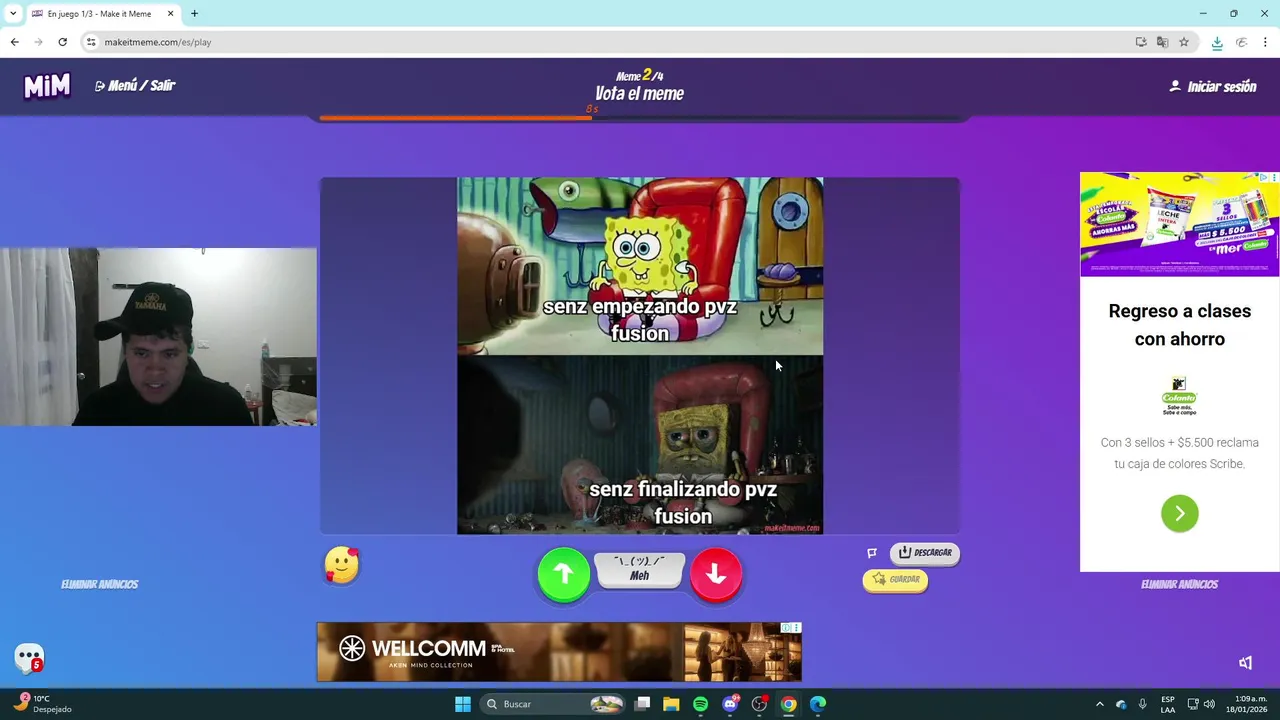The image size is (1280, 720).
Task: Click the green arrow in the Colanta ad
Action: click(x=1180, y=513)
